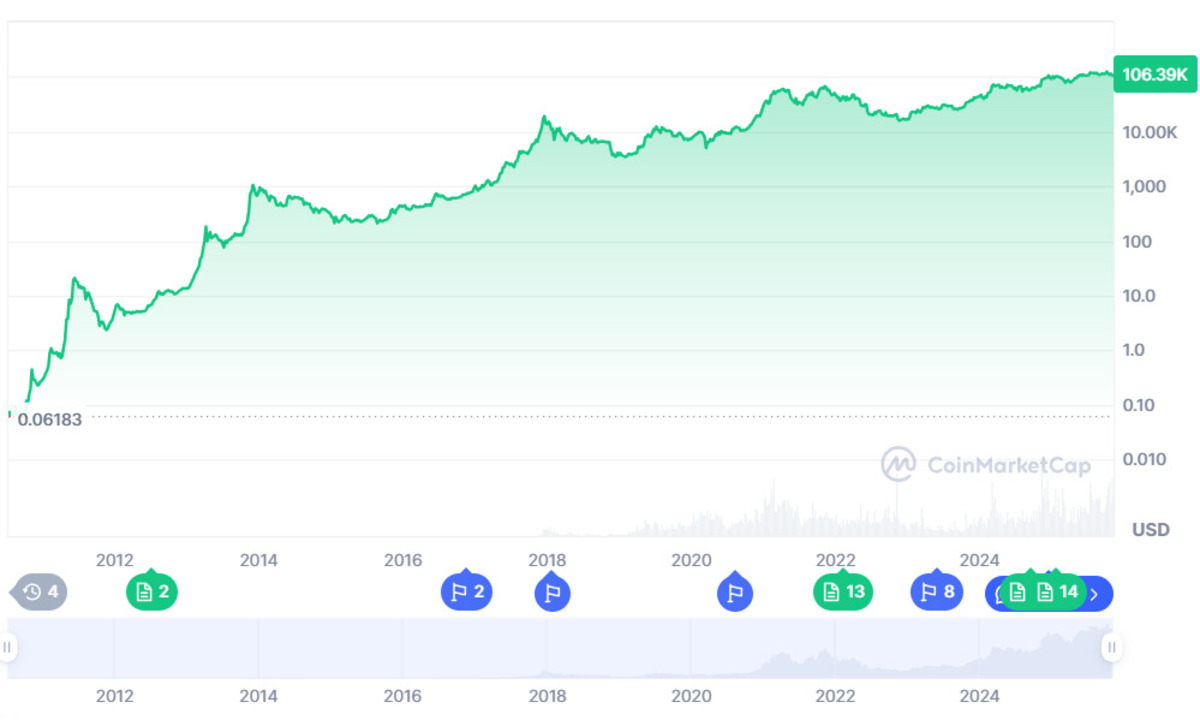The height and width of the screenshot is (720, 1200).
Task: Click the blue flag marker with 2
Action: pos(466,592)
